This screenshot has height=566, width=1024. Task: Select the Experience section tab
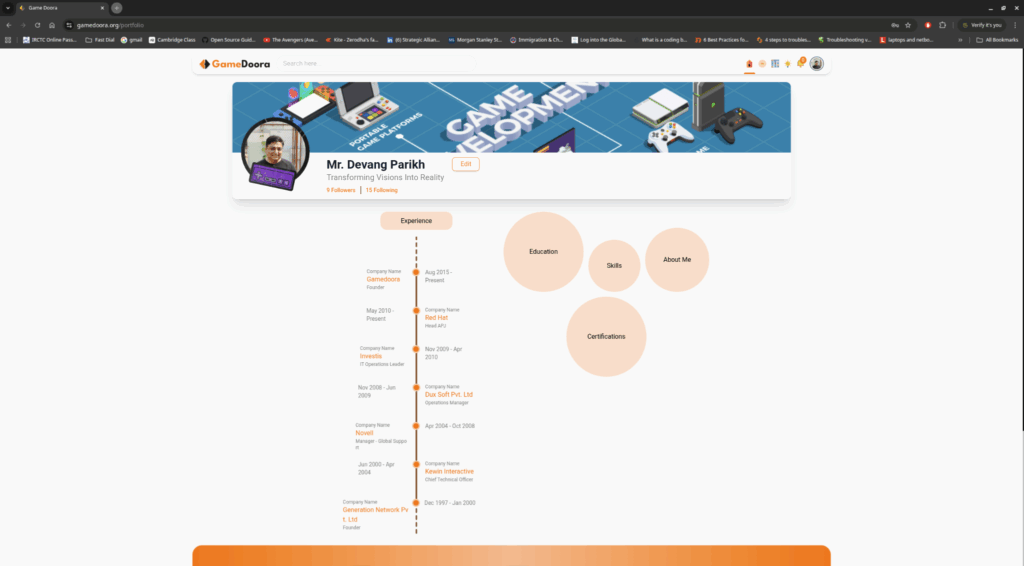pos(416,221)
